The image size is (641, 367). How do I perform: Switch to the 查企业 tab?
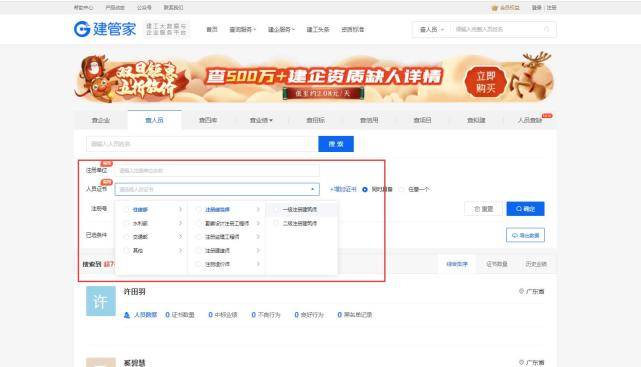[101, 120]
